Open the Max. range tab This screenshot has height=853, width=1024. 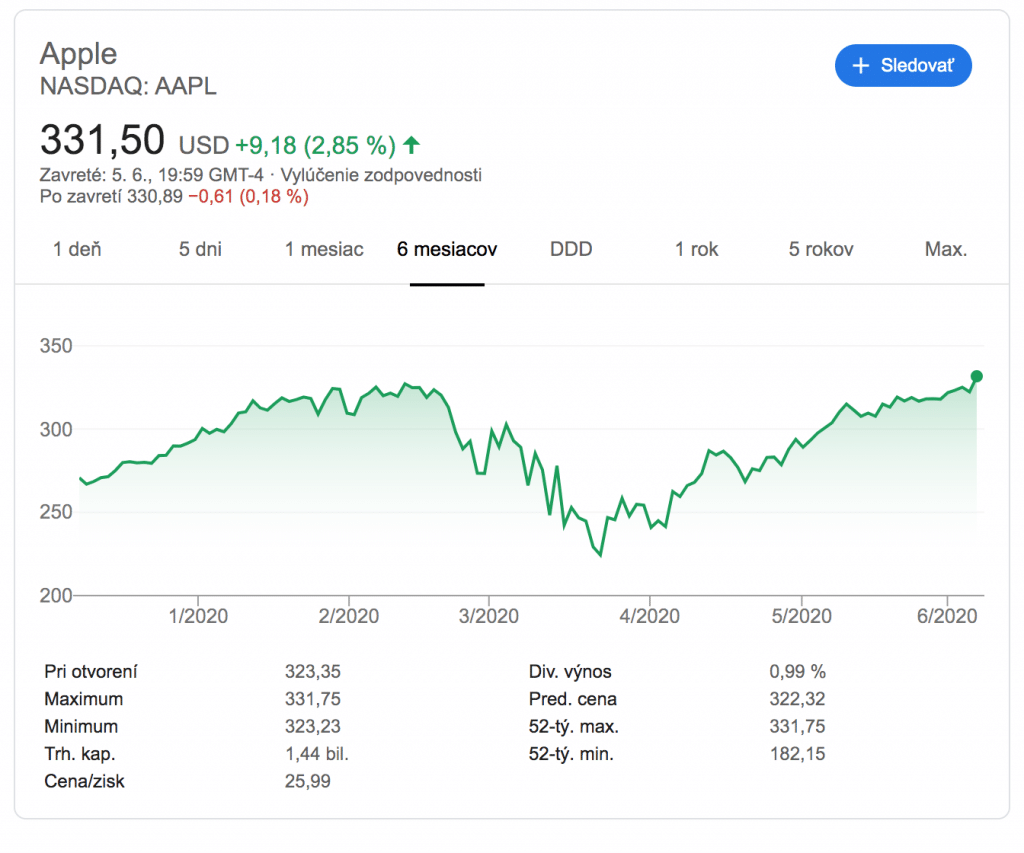point(945,249)
